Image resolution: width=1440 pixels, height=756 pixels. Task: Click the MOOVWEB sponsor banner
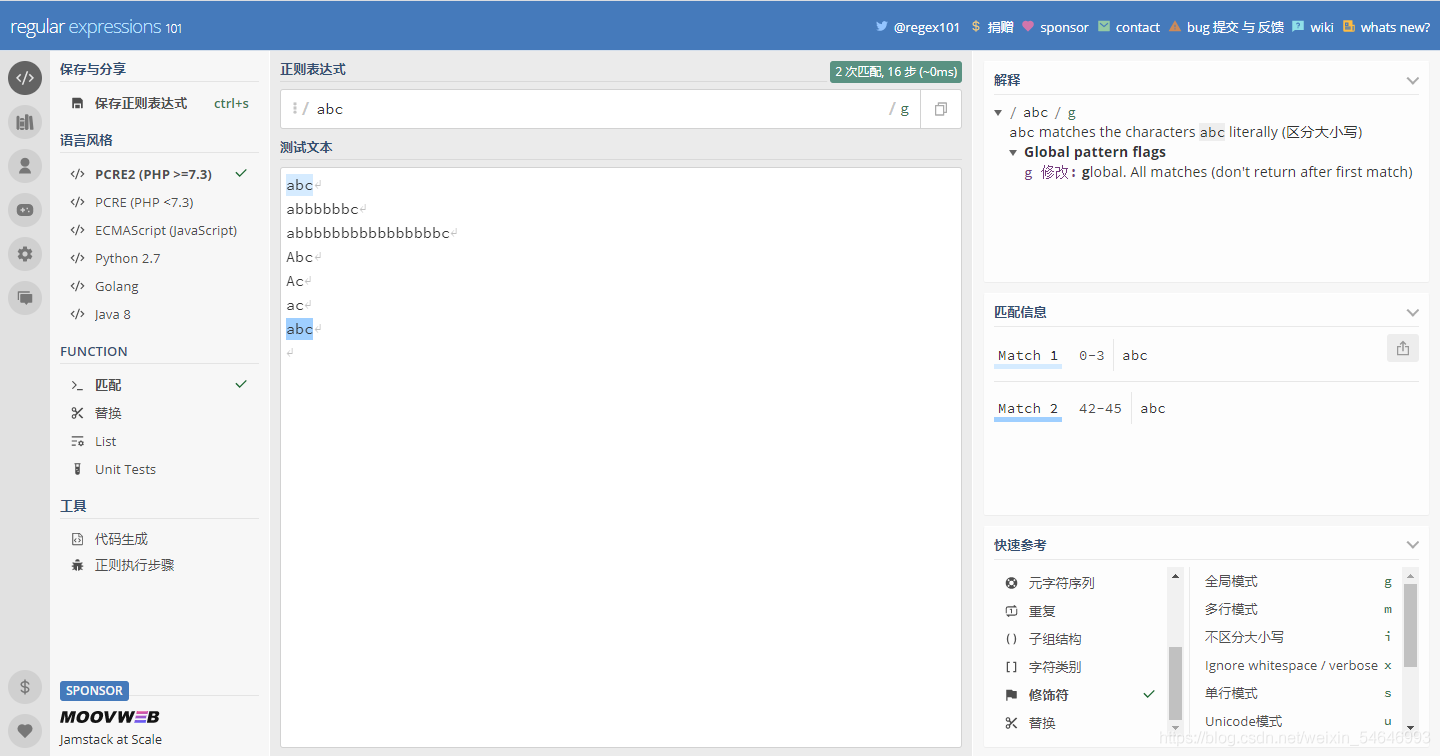click(109, 716)
